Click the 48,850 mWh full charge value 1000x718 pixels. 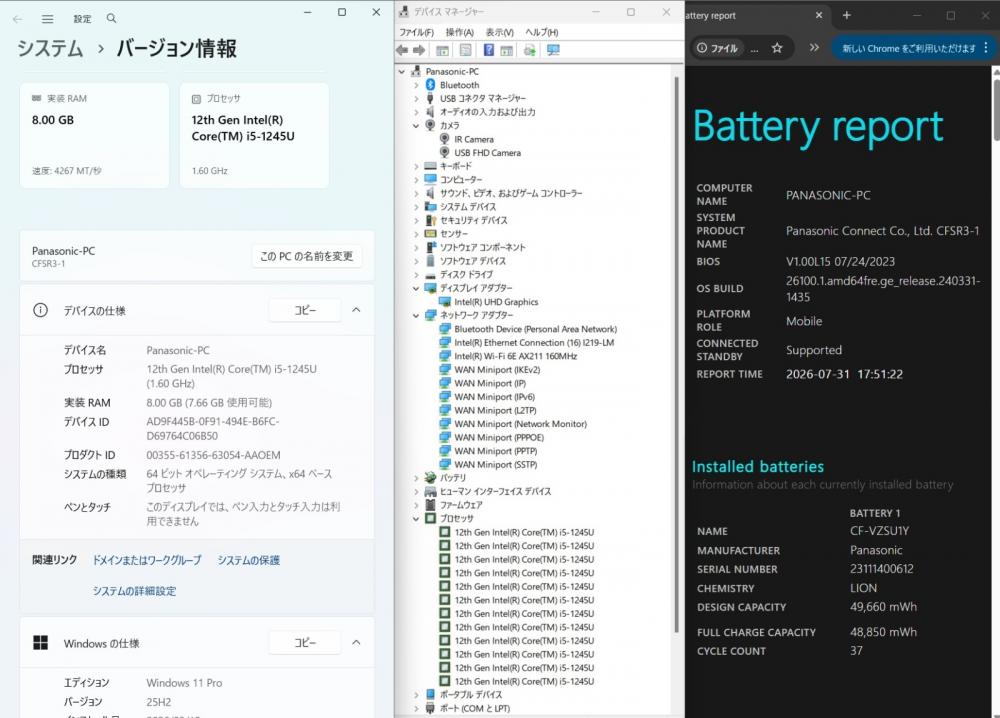pyautogui.click(x=883, y=632)
